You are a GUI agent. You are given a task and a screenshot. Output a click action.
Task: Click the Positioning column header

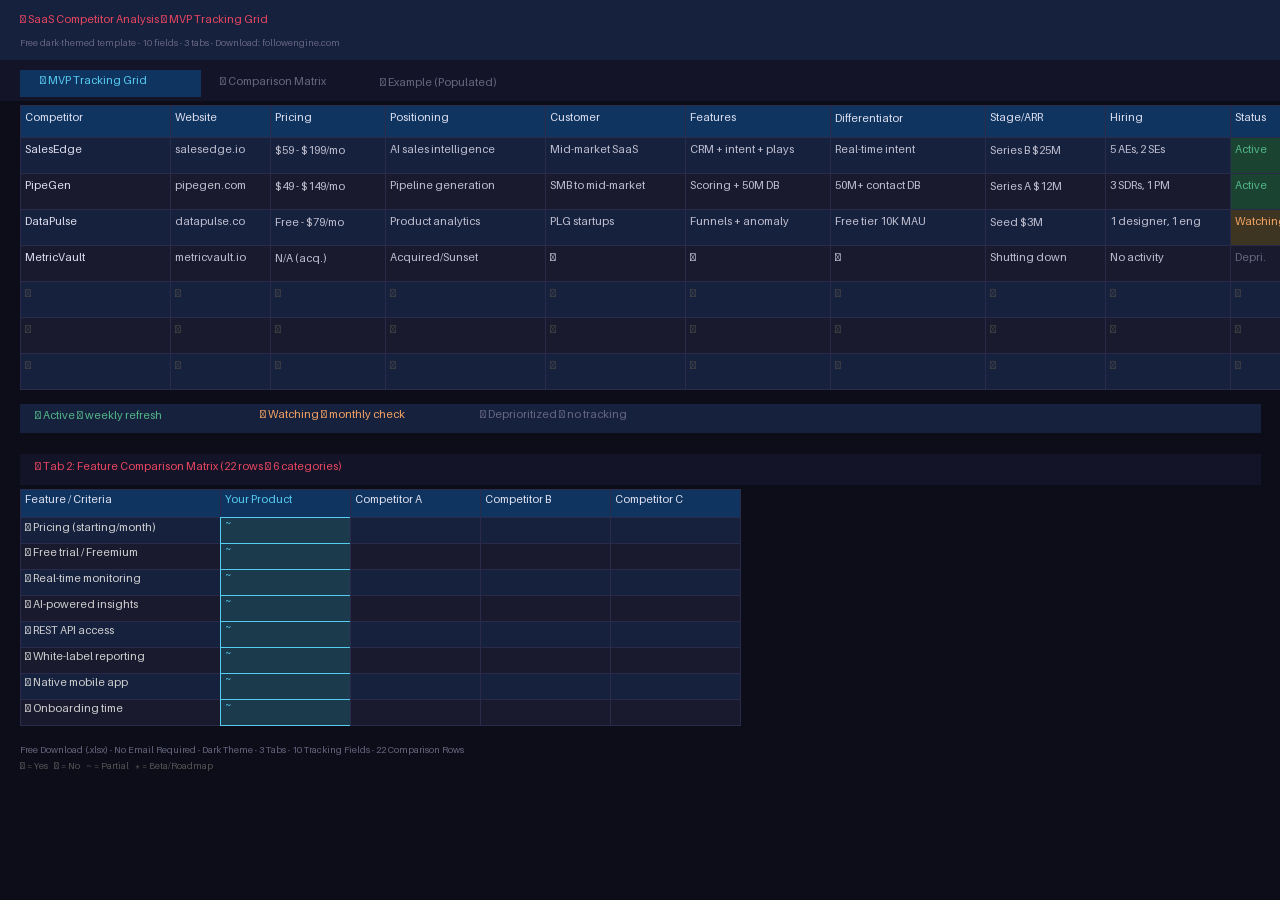pyautogui.click(x=465, y=121)
